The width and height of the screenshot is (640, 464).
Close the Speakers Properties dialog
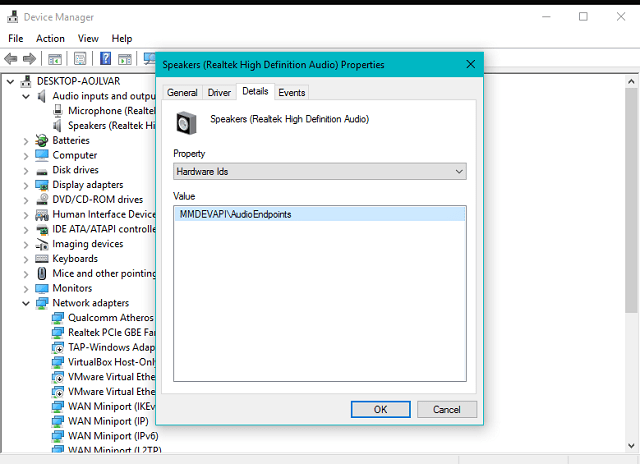(471, 64)
